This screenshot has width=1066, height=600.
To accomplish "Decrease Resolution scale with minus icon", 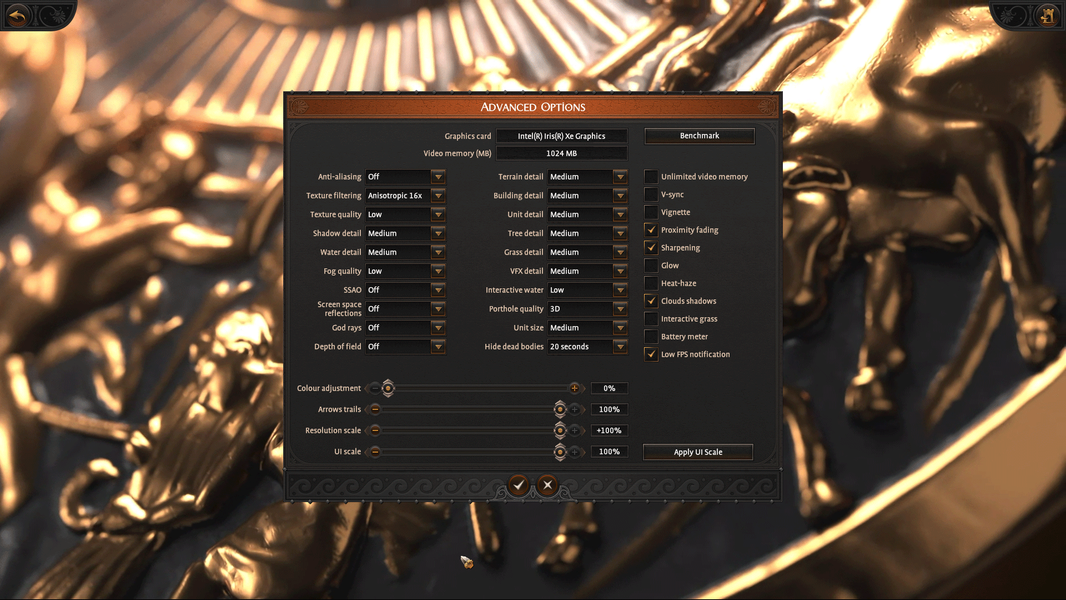I will tap(375, 430).
